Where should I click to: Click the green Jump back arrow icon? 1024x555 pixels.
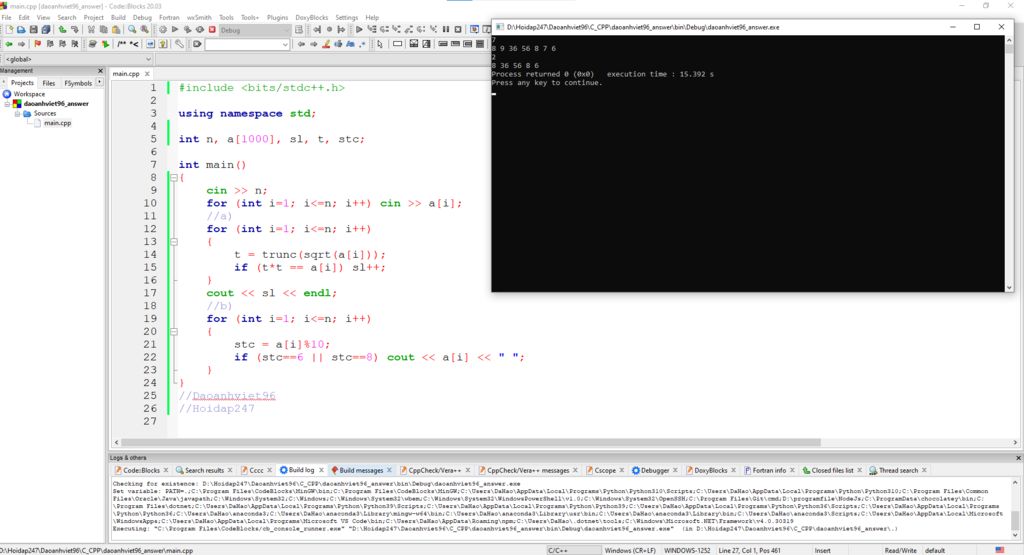(x=9, y=44)
